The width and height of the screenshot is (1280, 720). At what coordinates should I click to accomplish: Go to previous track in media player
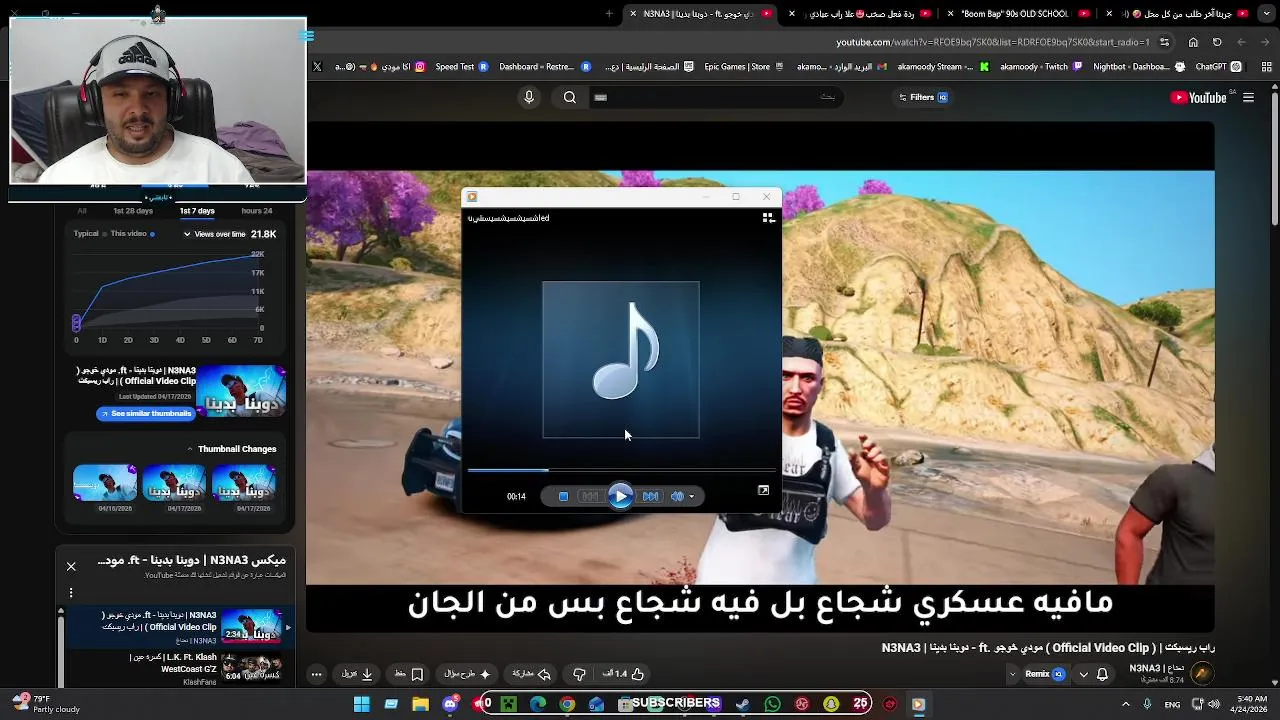590,496
